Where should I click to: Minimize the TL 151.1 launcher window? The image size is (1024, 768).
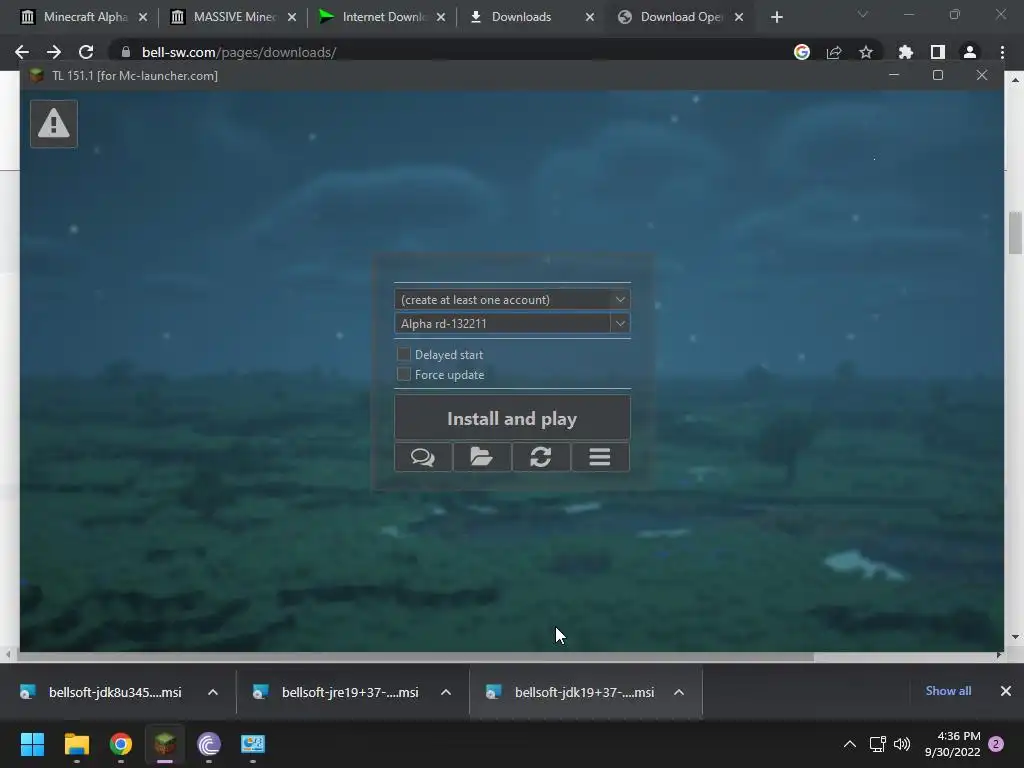(x=894, y=75)
